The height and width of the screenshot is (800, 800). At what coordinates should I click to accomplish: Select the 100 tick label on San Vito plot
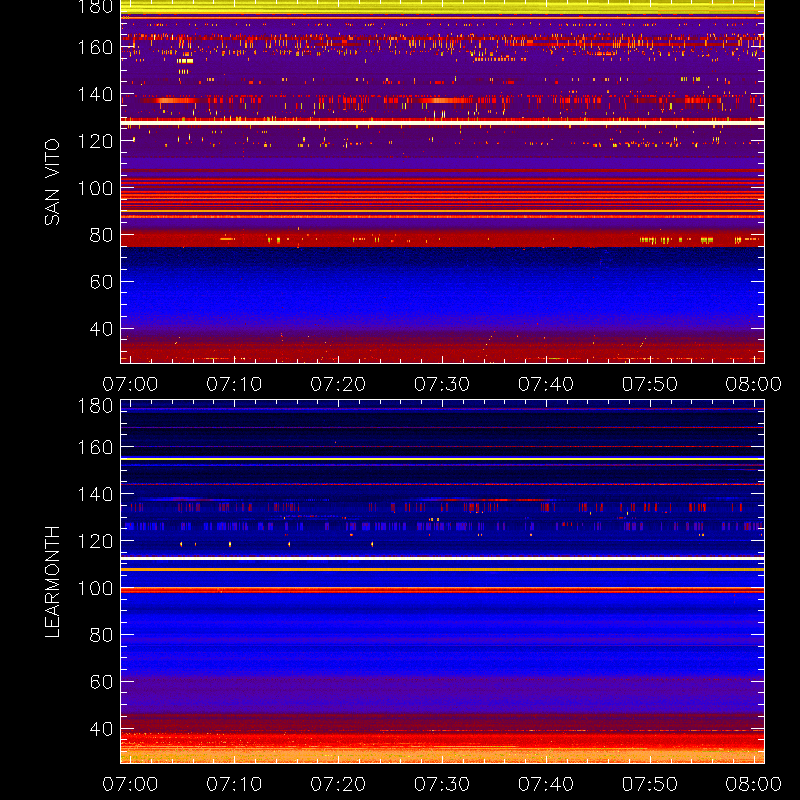95,188
